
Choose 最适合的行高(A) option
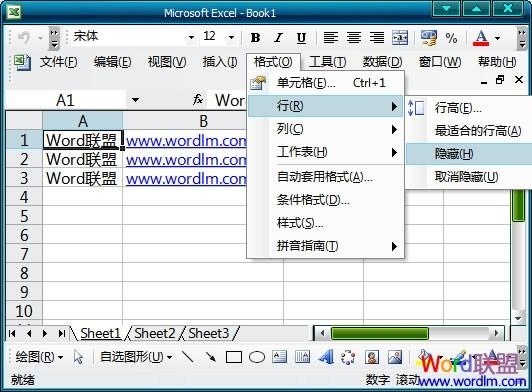469,131
